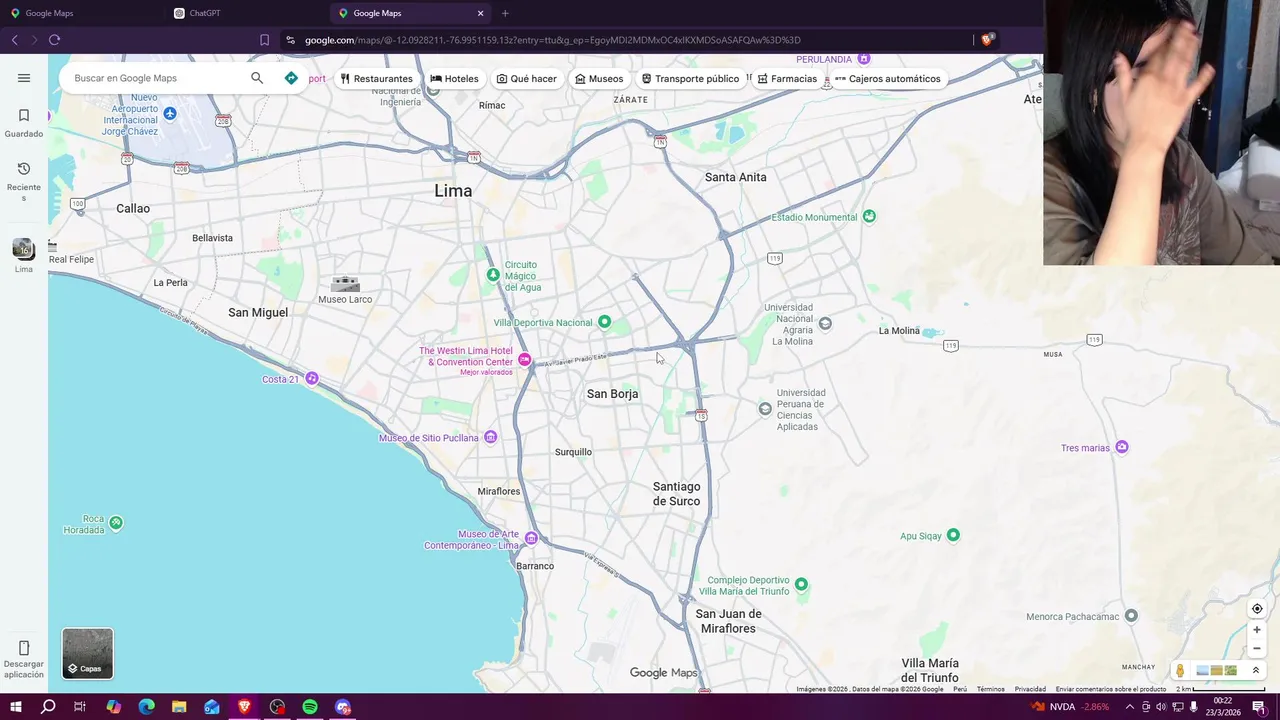Go back in browser history
Screen dimensions: 1280x720
(14, 40)
